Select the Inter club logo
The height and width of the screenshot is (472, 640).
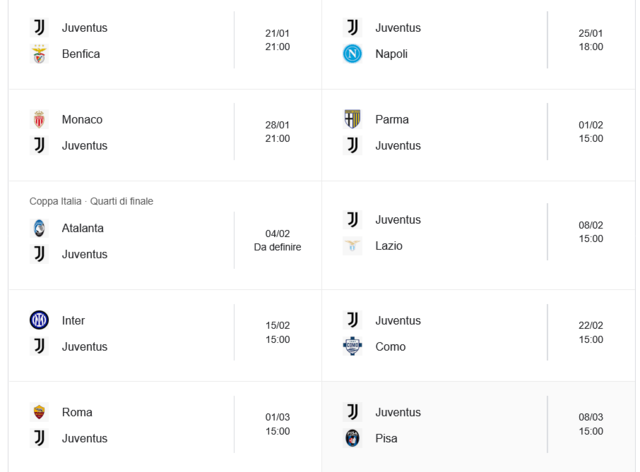(x=39, y=320)
